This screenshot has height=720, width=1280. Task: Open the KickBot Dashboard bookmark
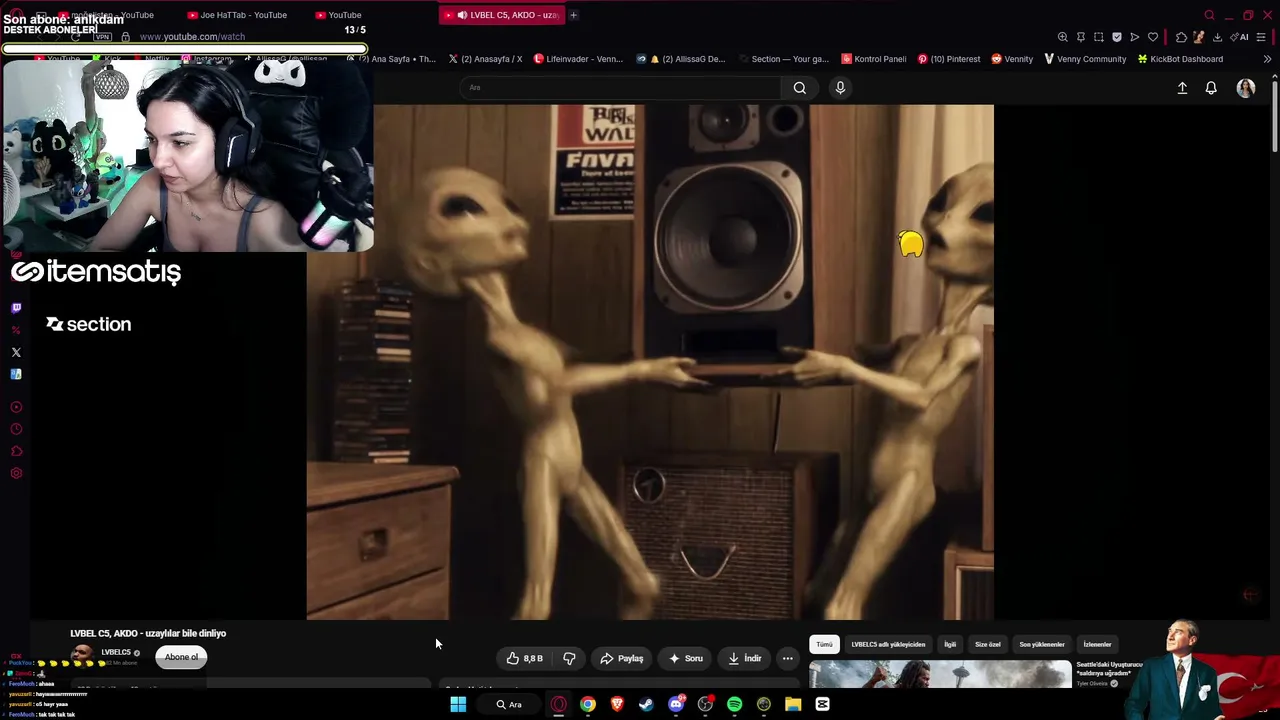[x=1180, y=59]
